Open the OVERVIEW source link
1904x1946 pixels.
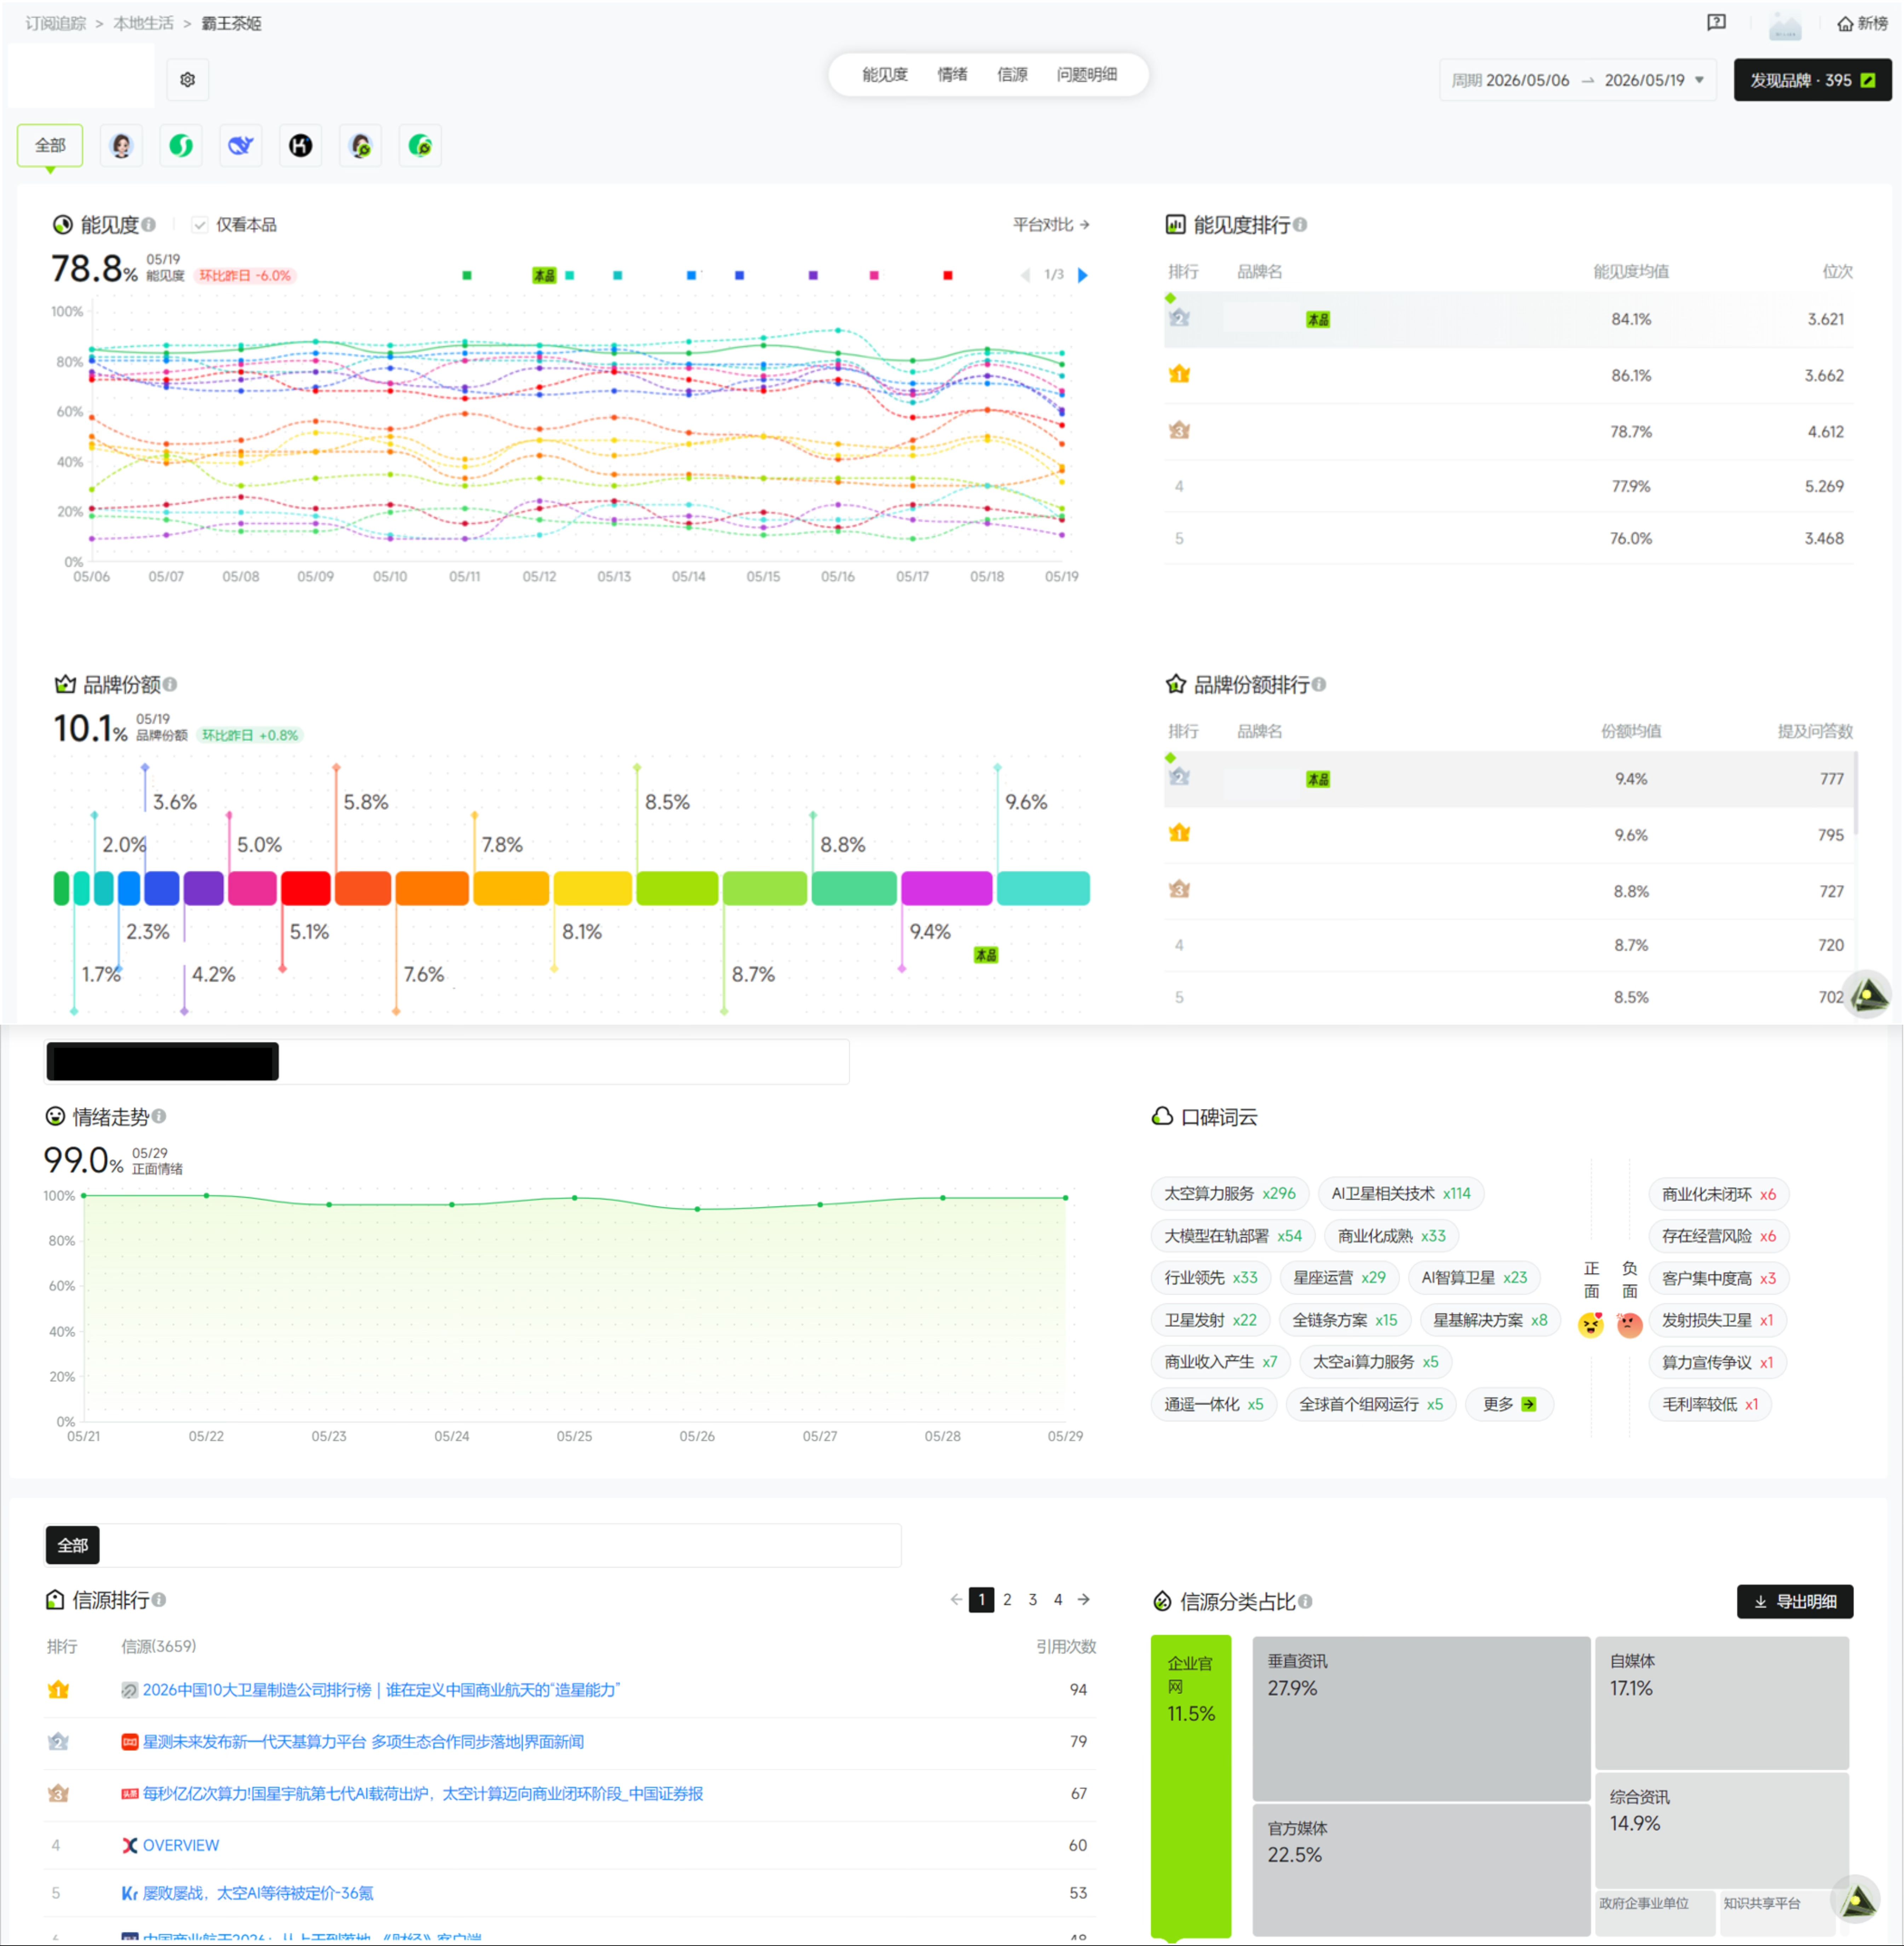tap(181, 1846)
